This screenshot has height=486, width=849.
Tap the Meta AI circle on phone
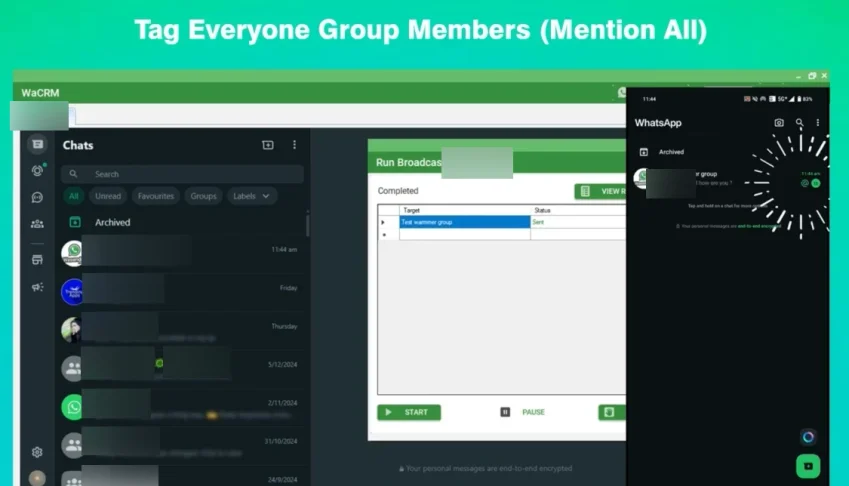[808, 437]
